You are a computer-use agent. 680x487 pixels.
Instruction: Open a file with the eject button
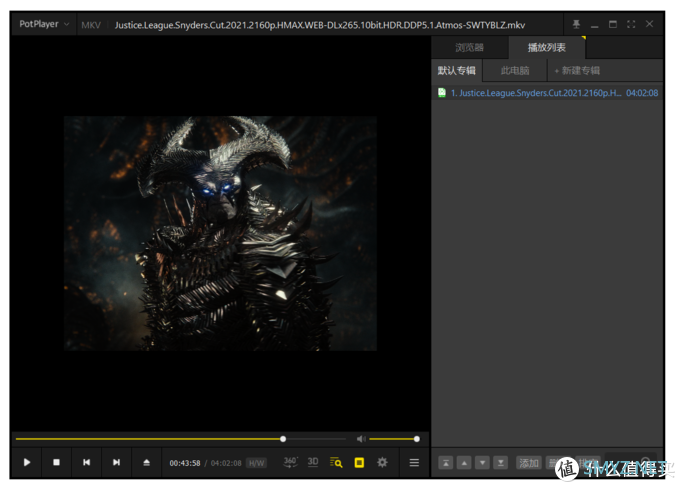coord(147,462)
